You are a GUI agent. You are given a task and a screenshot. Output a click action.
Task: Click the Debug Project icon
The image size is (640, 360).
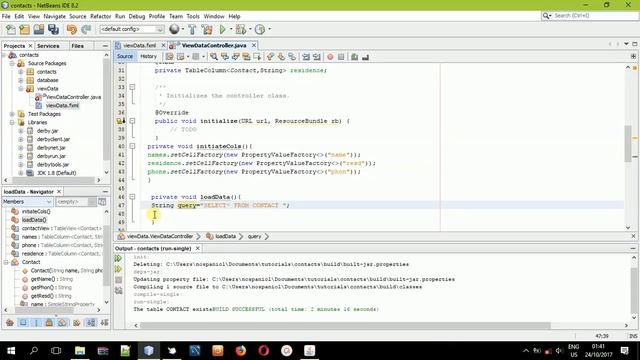coord(240,29)
